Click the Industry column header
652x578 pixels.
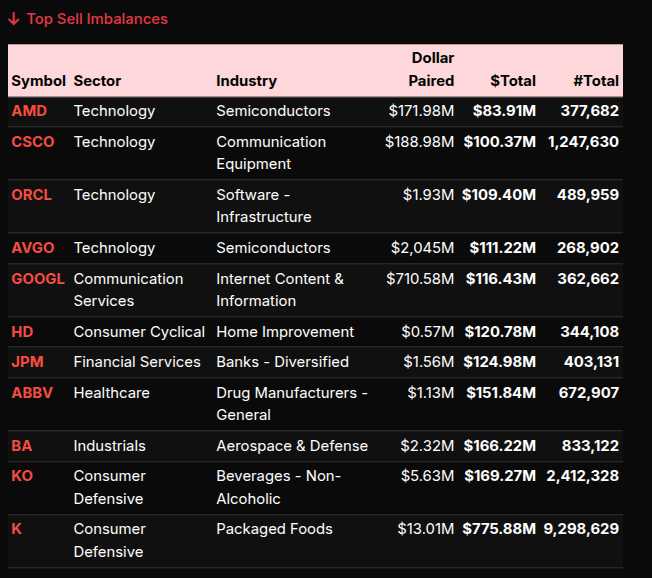pos(246,81)
